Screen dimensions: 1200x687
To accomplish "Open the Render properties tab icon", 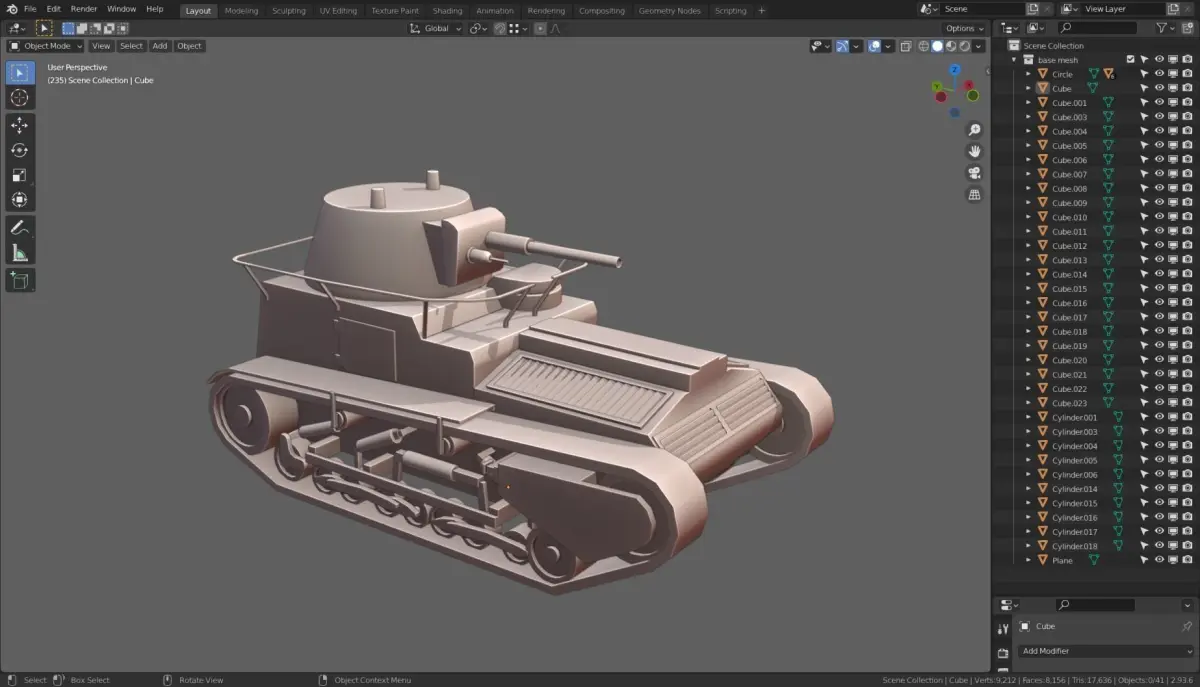I will click(x=1003, y=653).
